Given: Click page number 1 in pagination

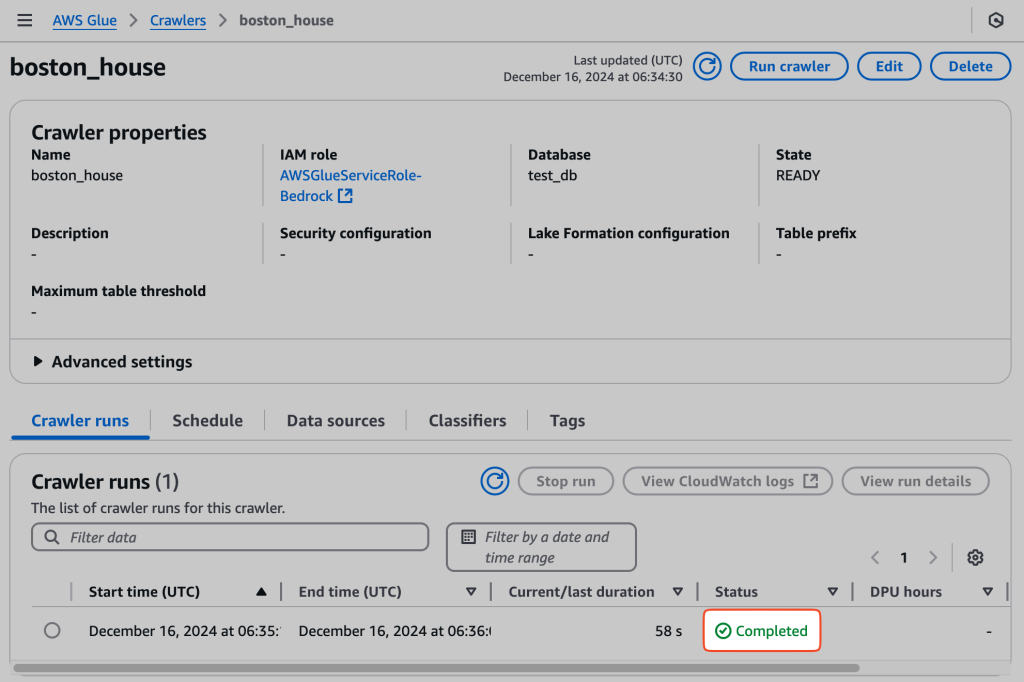Looking at the screenshot, I should pos(904,557).
